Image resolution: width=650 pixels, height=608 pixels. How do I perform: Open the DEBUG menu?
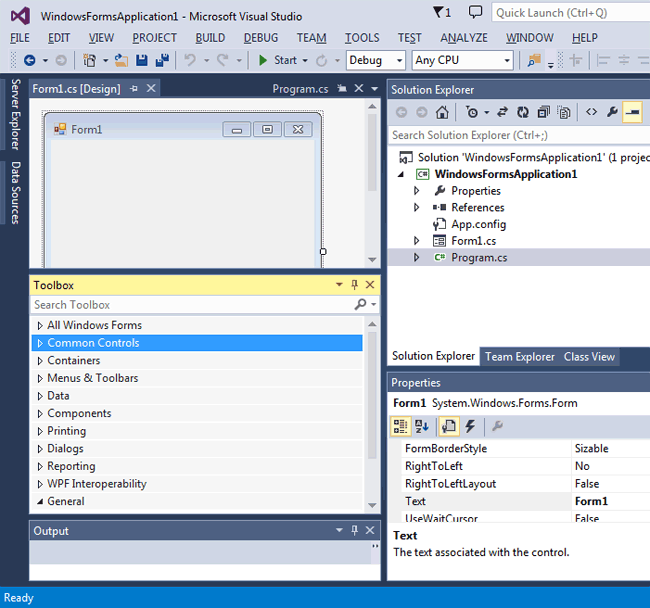(261, 38)
